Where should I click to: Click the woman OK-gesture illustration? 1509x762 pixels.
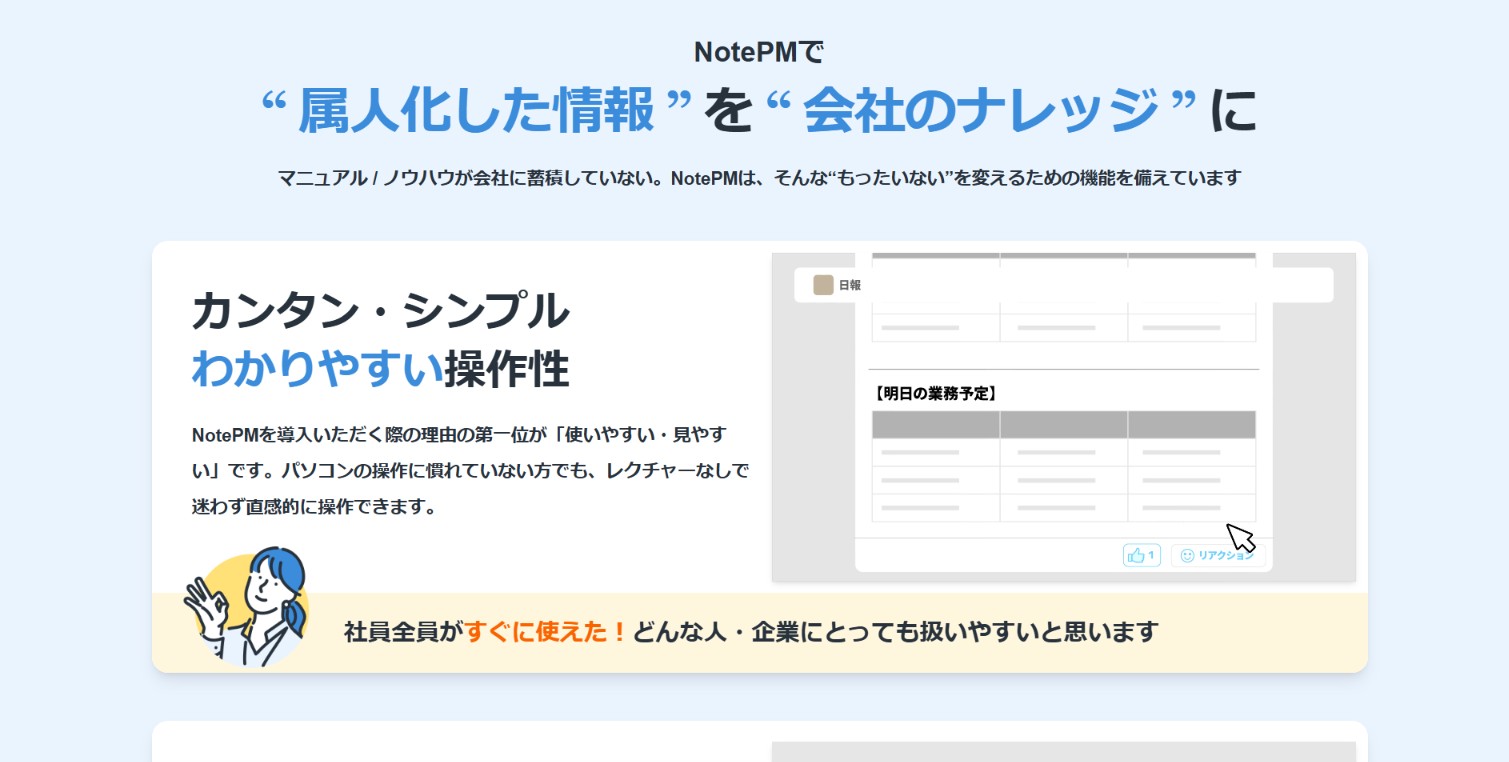247,607
